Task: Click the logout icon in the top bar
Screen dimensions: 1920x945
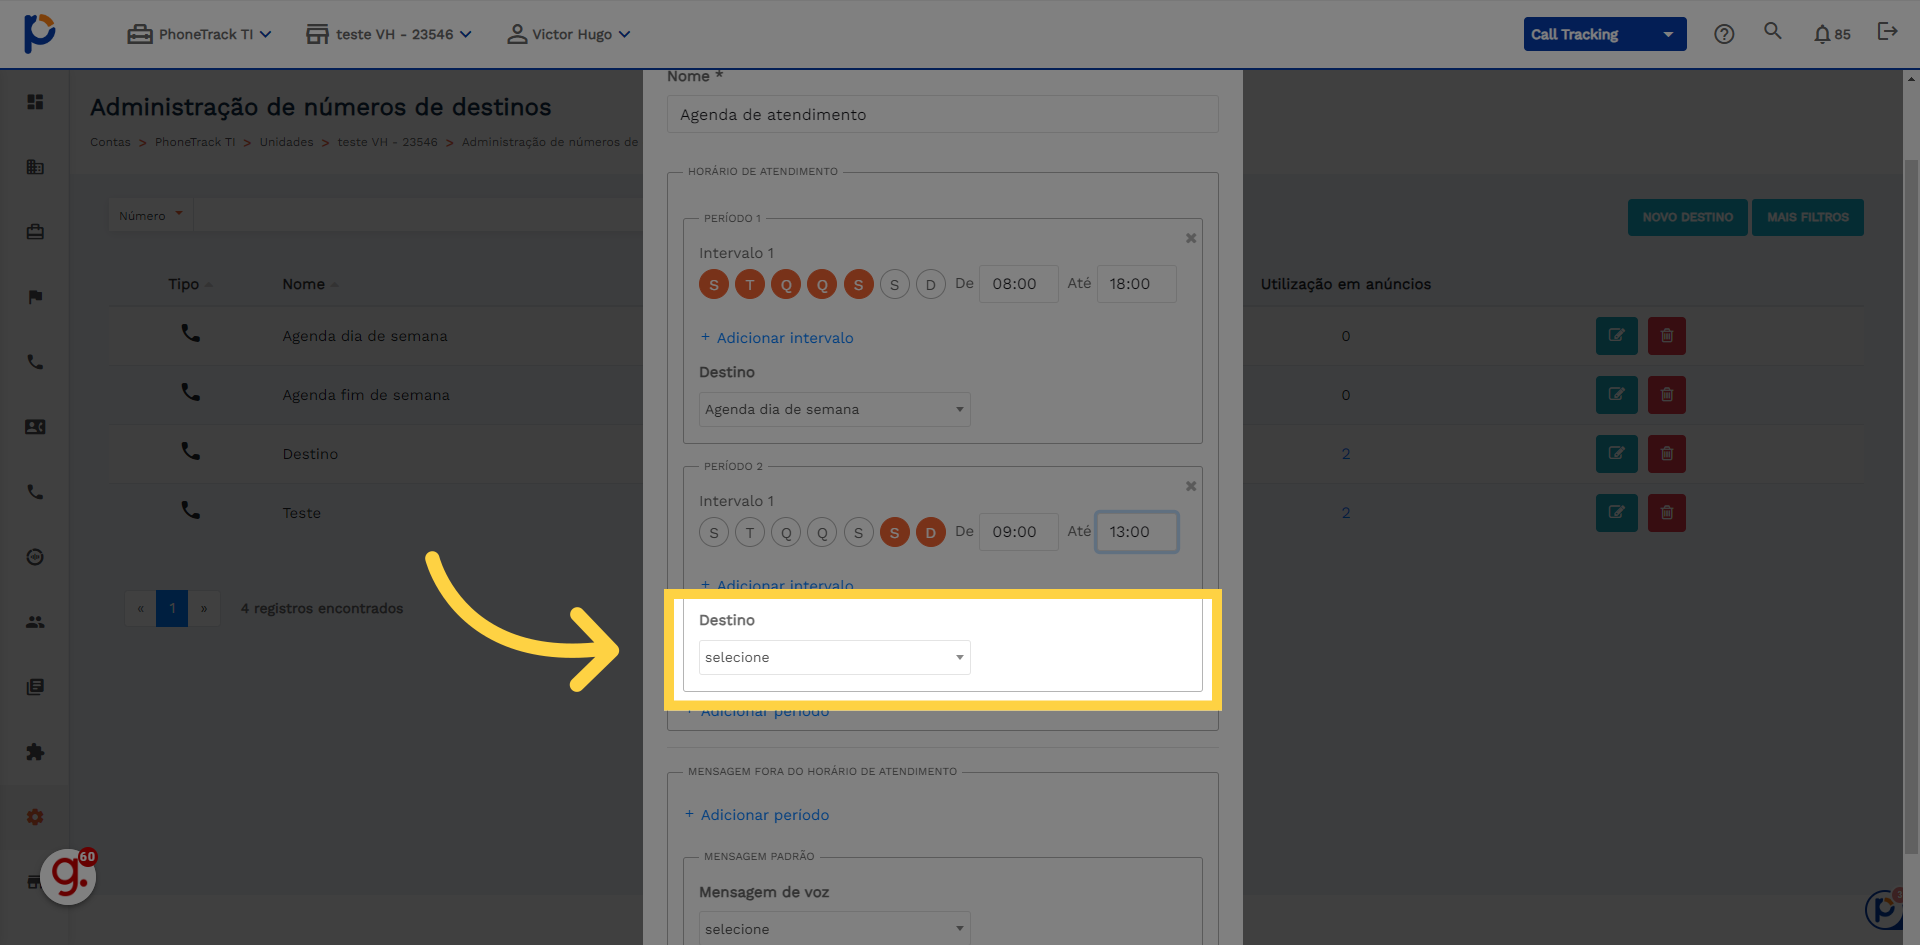Action: [x=1887, y=32]
